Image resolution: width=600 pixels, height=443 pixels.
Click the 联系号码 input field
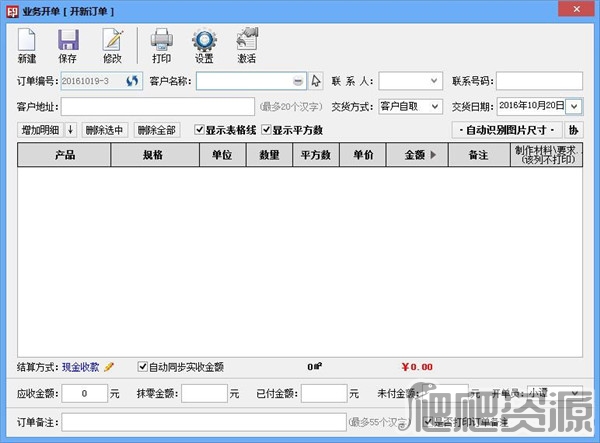click(540, 81)
